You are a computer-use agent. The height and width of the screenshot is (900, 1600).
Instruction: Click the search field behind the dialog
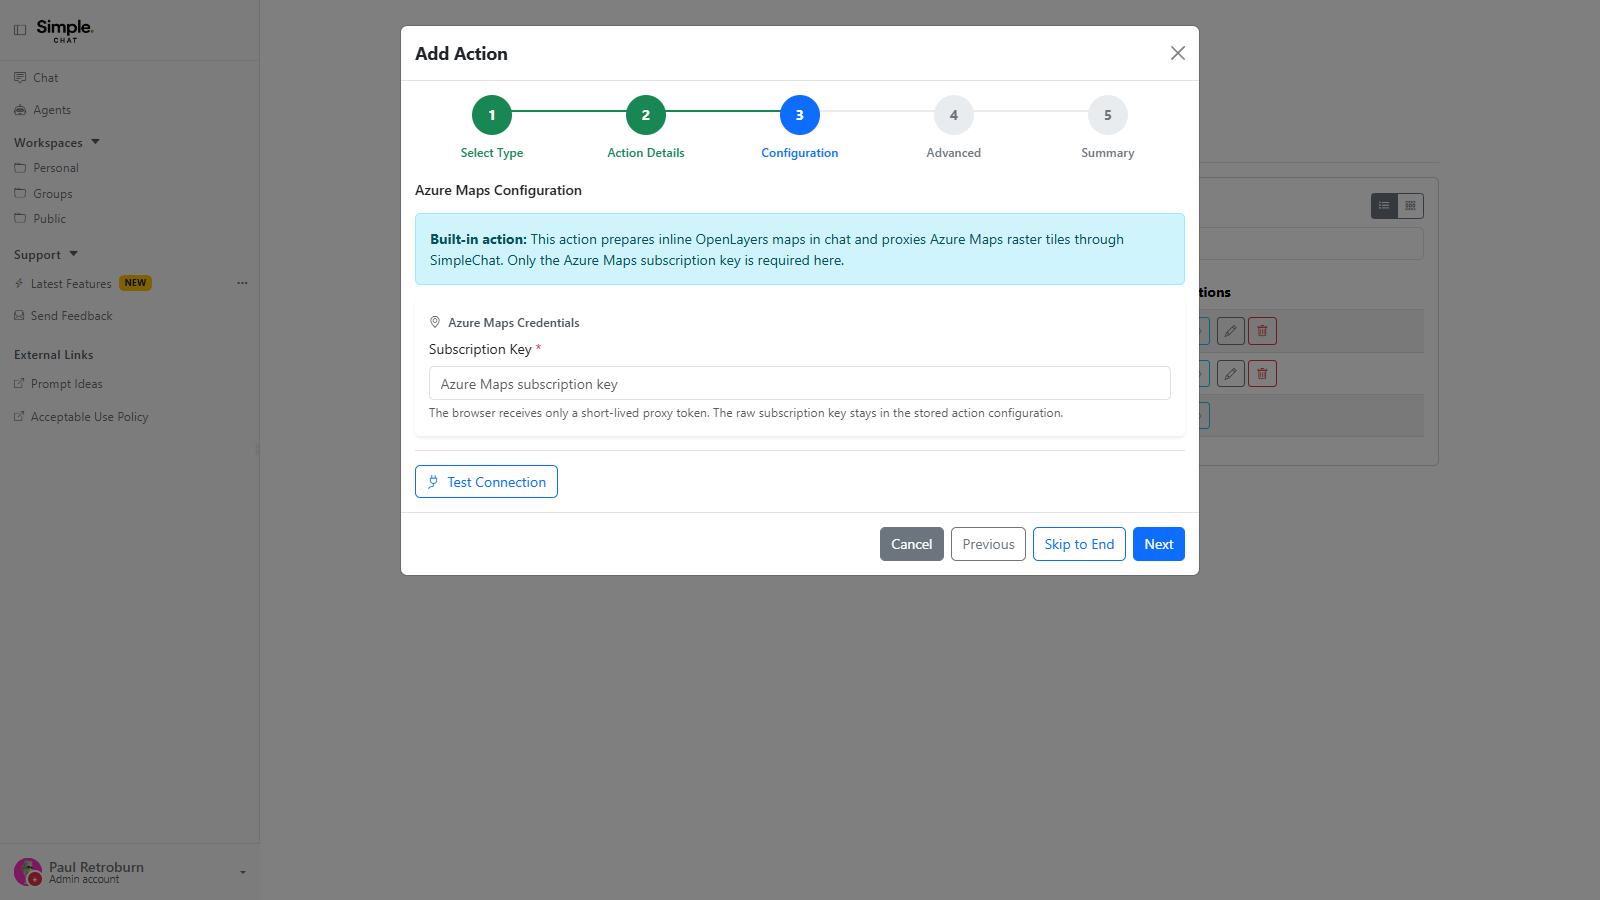pyautogui.click(x=1311, y=244)
